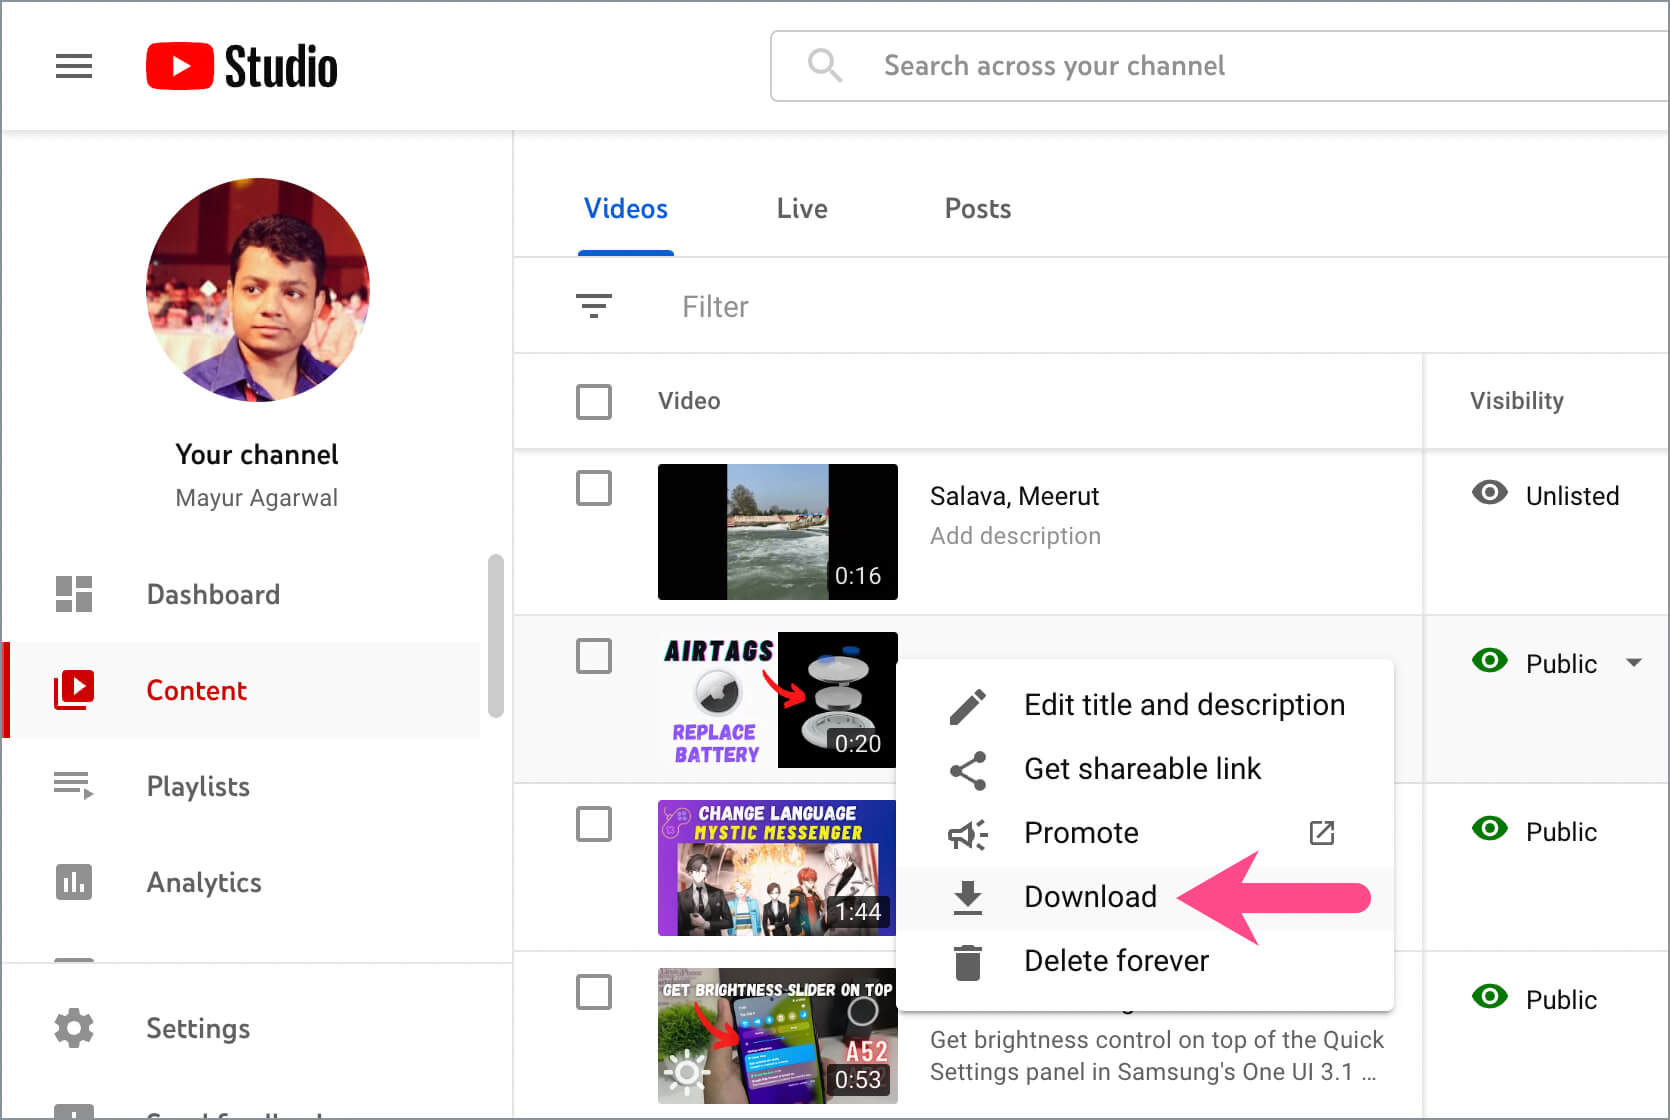This screenshot has width=1670, height=1120.
Task: Click the sidebar vertical scrollbar
Action: pos(495,636)
